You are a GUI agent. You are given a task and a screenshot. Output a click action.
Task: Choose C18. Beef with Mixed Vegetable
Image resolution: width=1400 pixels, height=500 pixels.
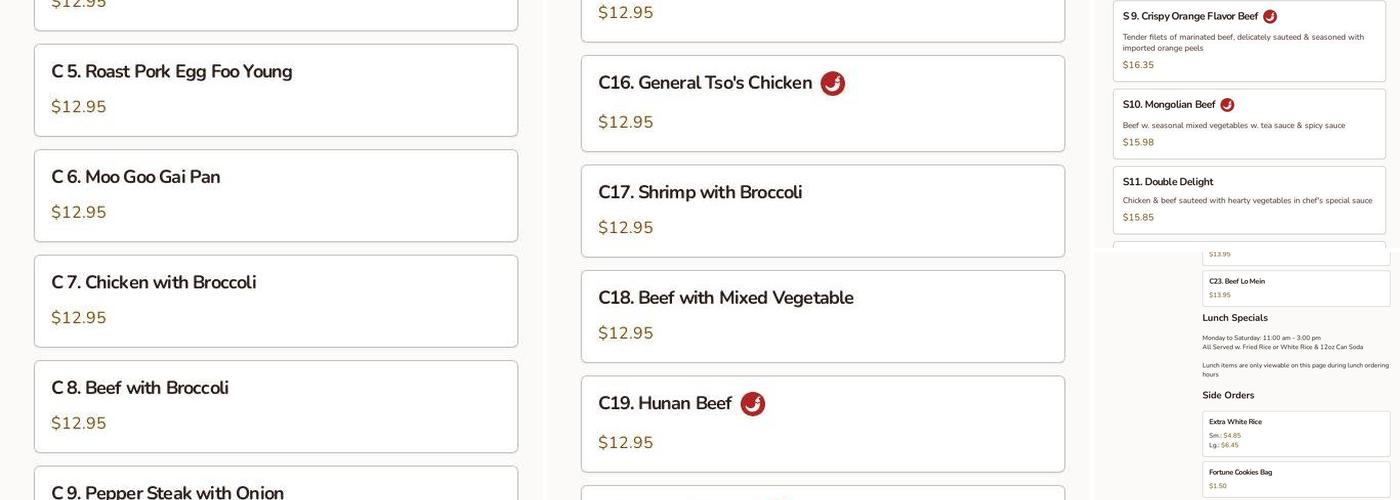pos(822,316)
